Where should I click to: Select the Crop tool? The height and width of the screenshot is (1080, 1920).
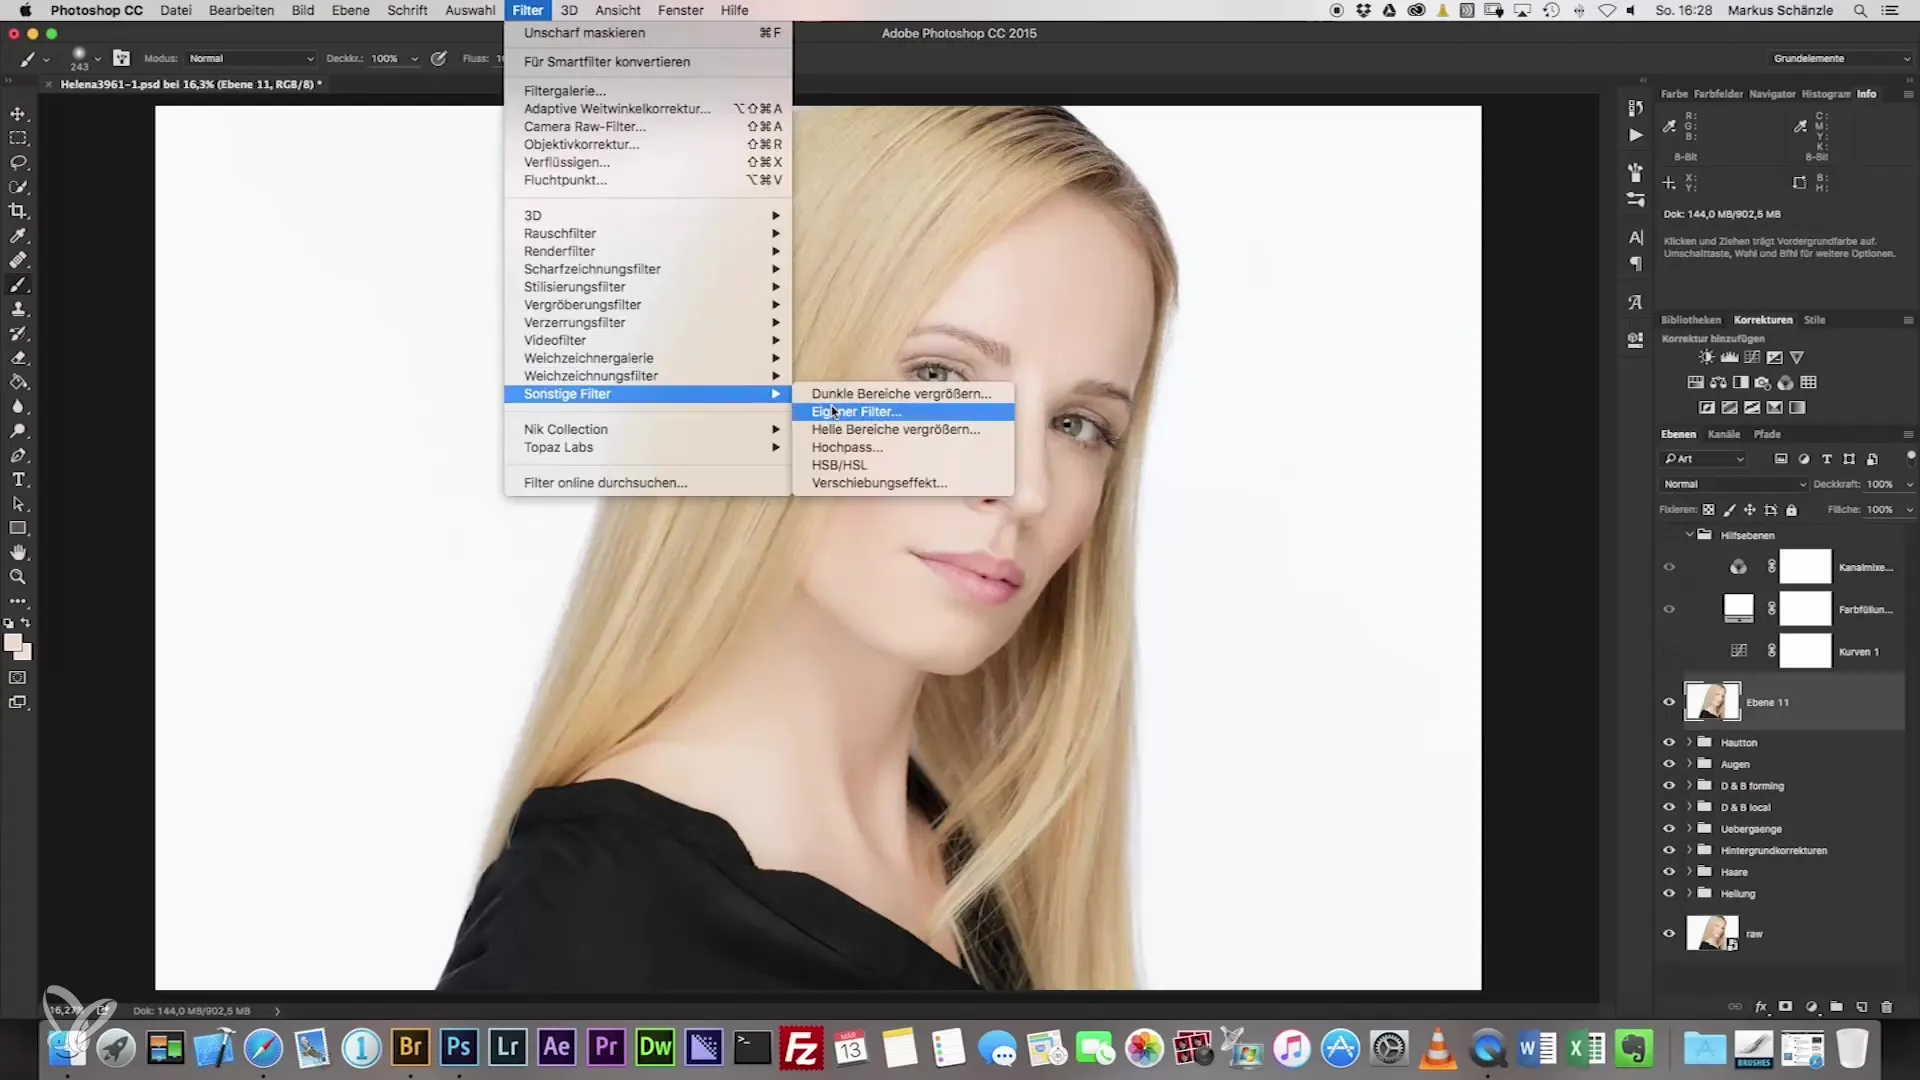click(x=18, y=211)
